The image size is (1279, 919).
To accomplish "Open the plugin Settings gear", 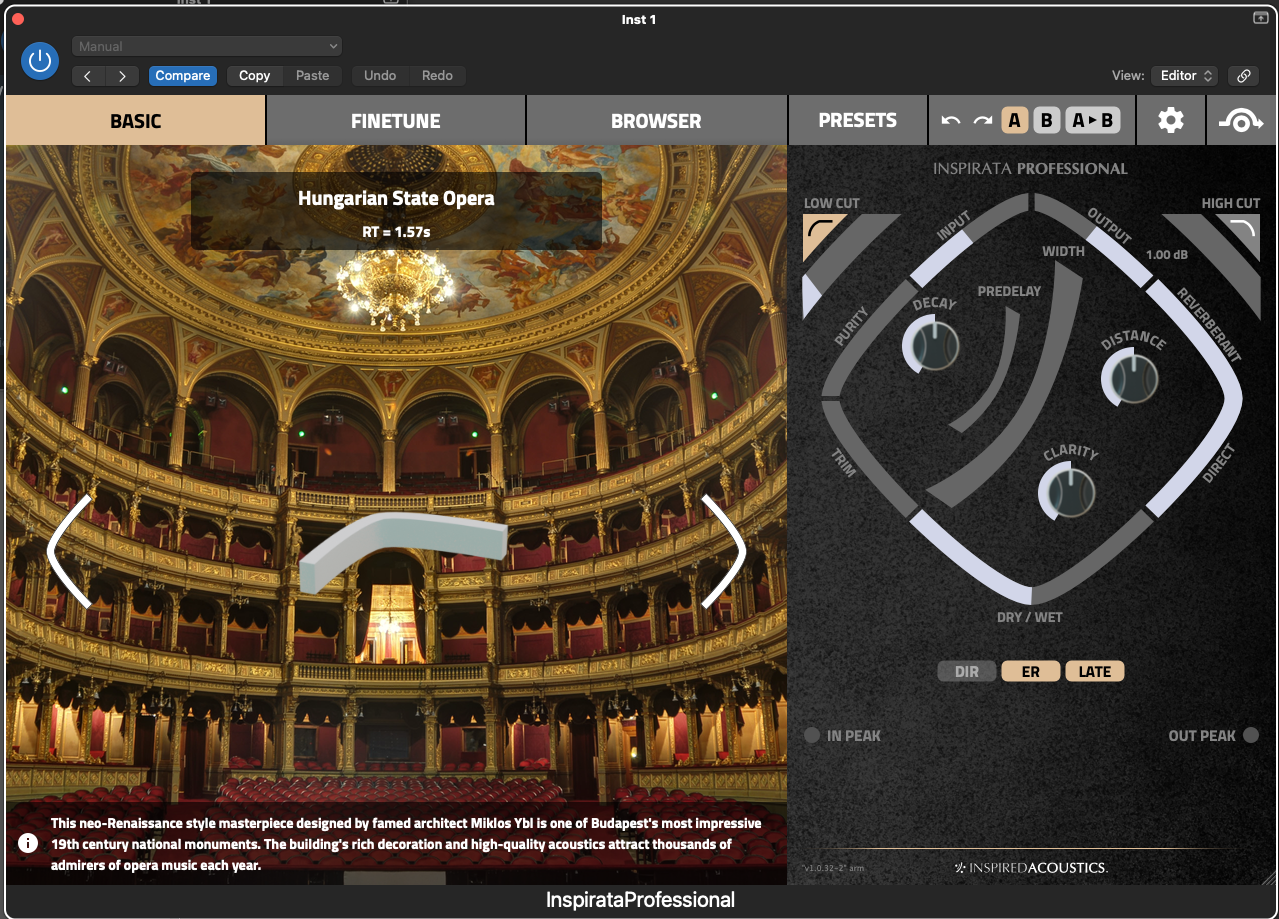I will coord(1170,120).
